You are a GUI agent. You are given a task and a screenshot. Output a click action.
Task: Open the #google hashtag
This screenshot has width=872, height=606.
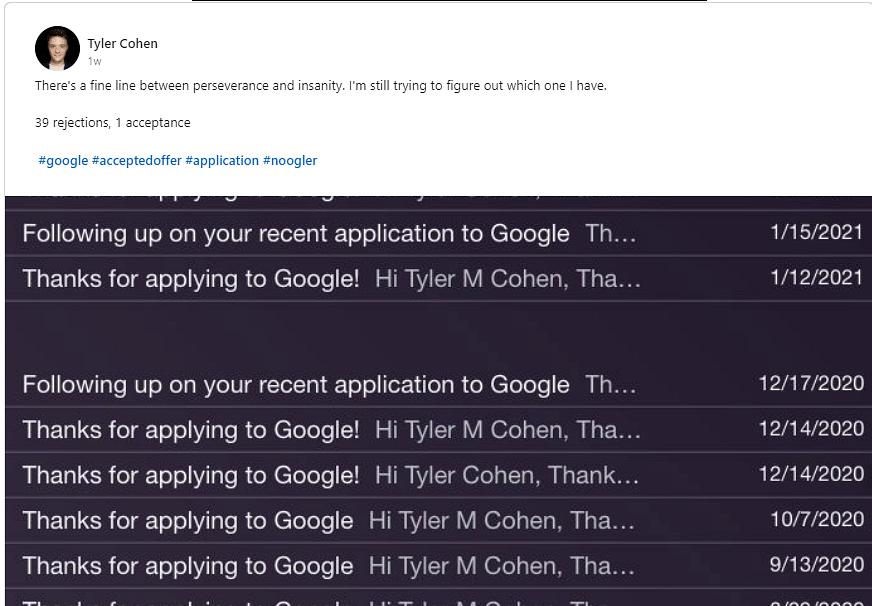(x=63, y=161)
